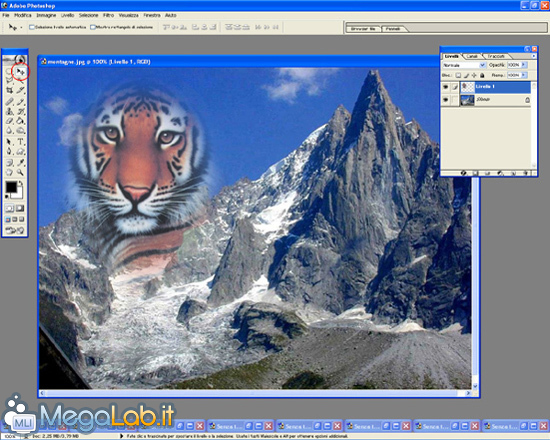Select the Zoom magnifier tool
The width and height of the screenshot is (550, 440).
(20, 172)
